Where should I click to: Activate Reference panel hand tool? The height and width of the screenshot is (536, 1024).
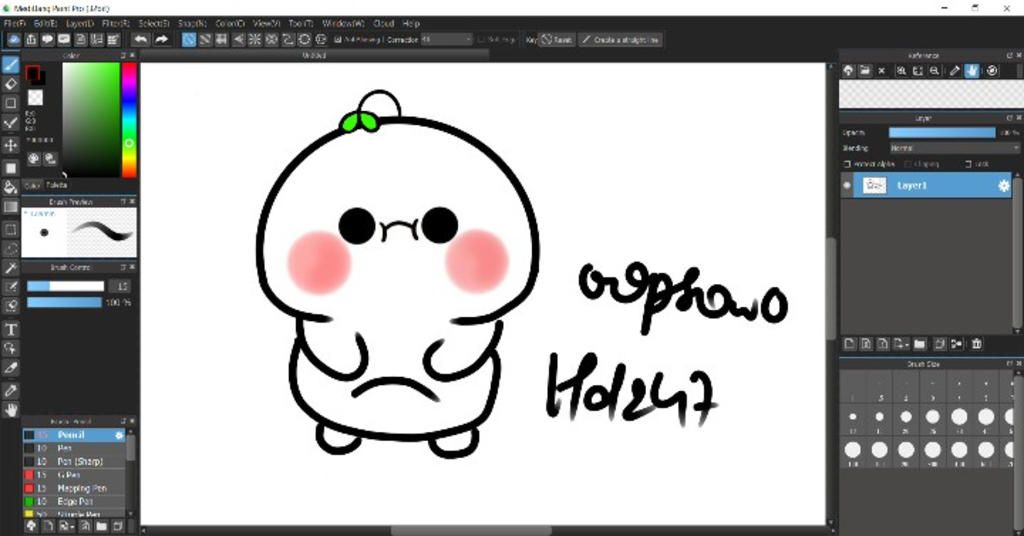pos(972,71)
